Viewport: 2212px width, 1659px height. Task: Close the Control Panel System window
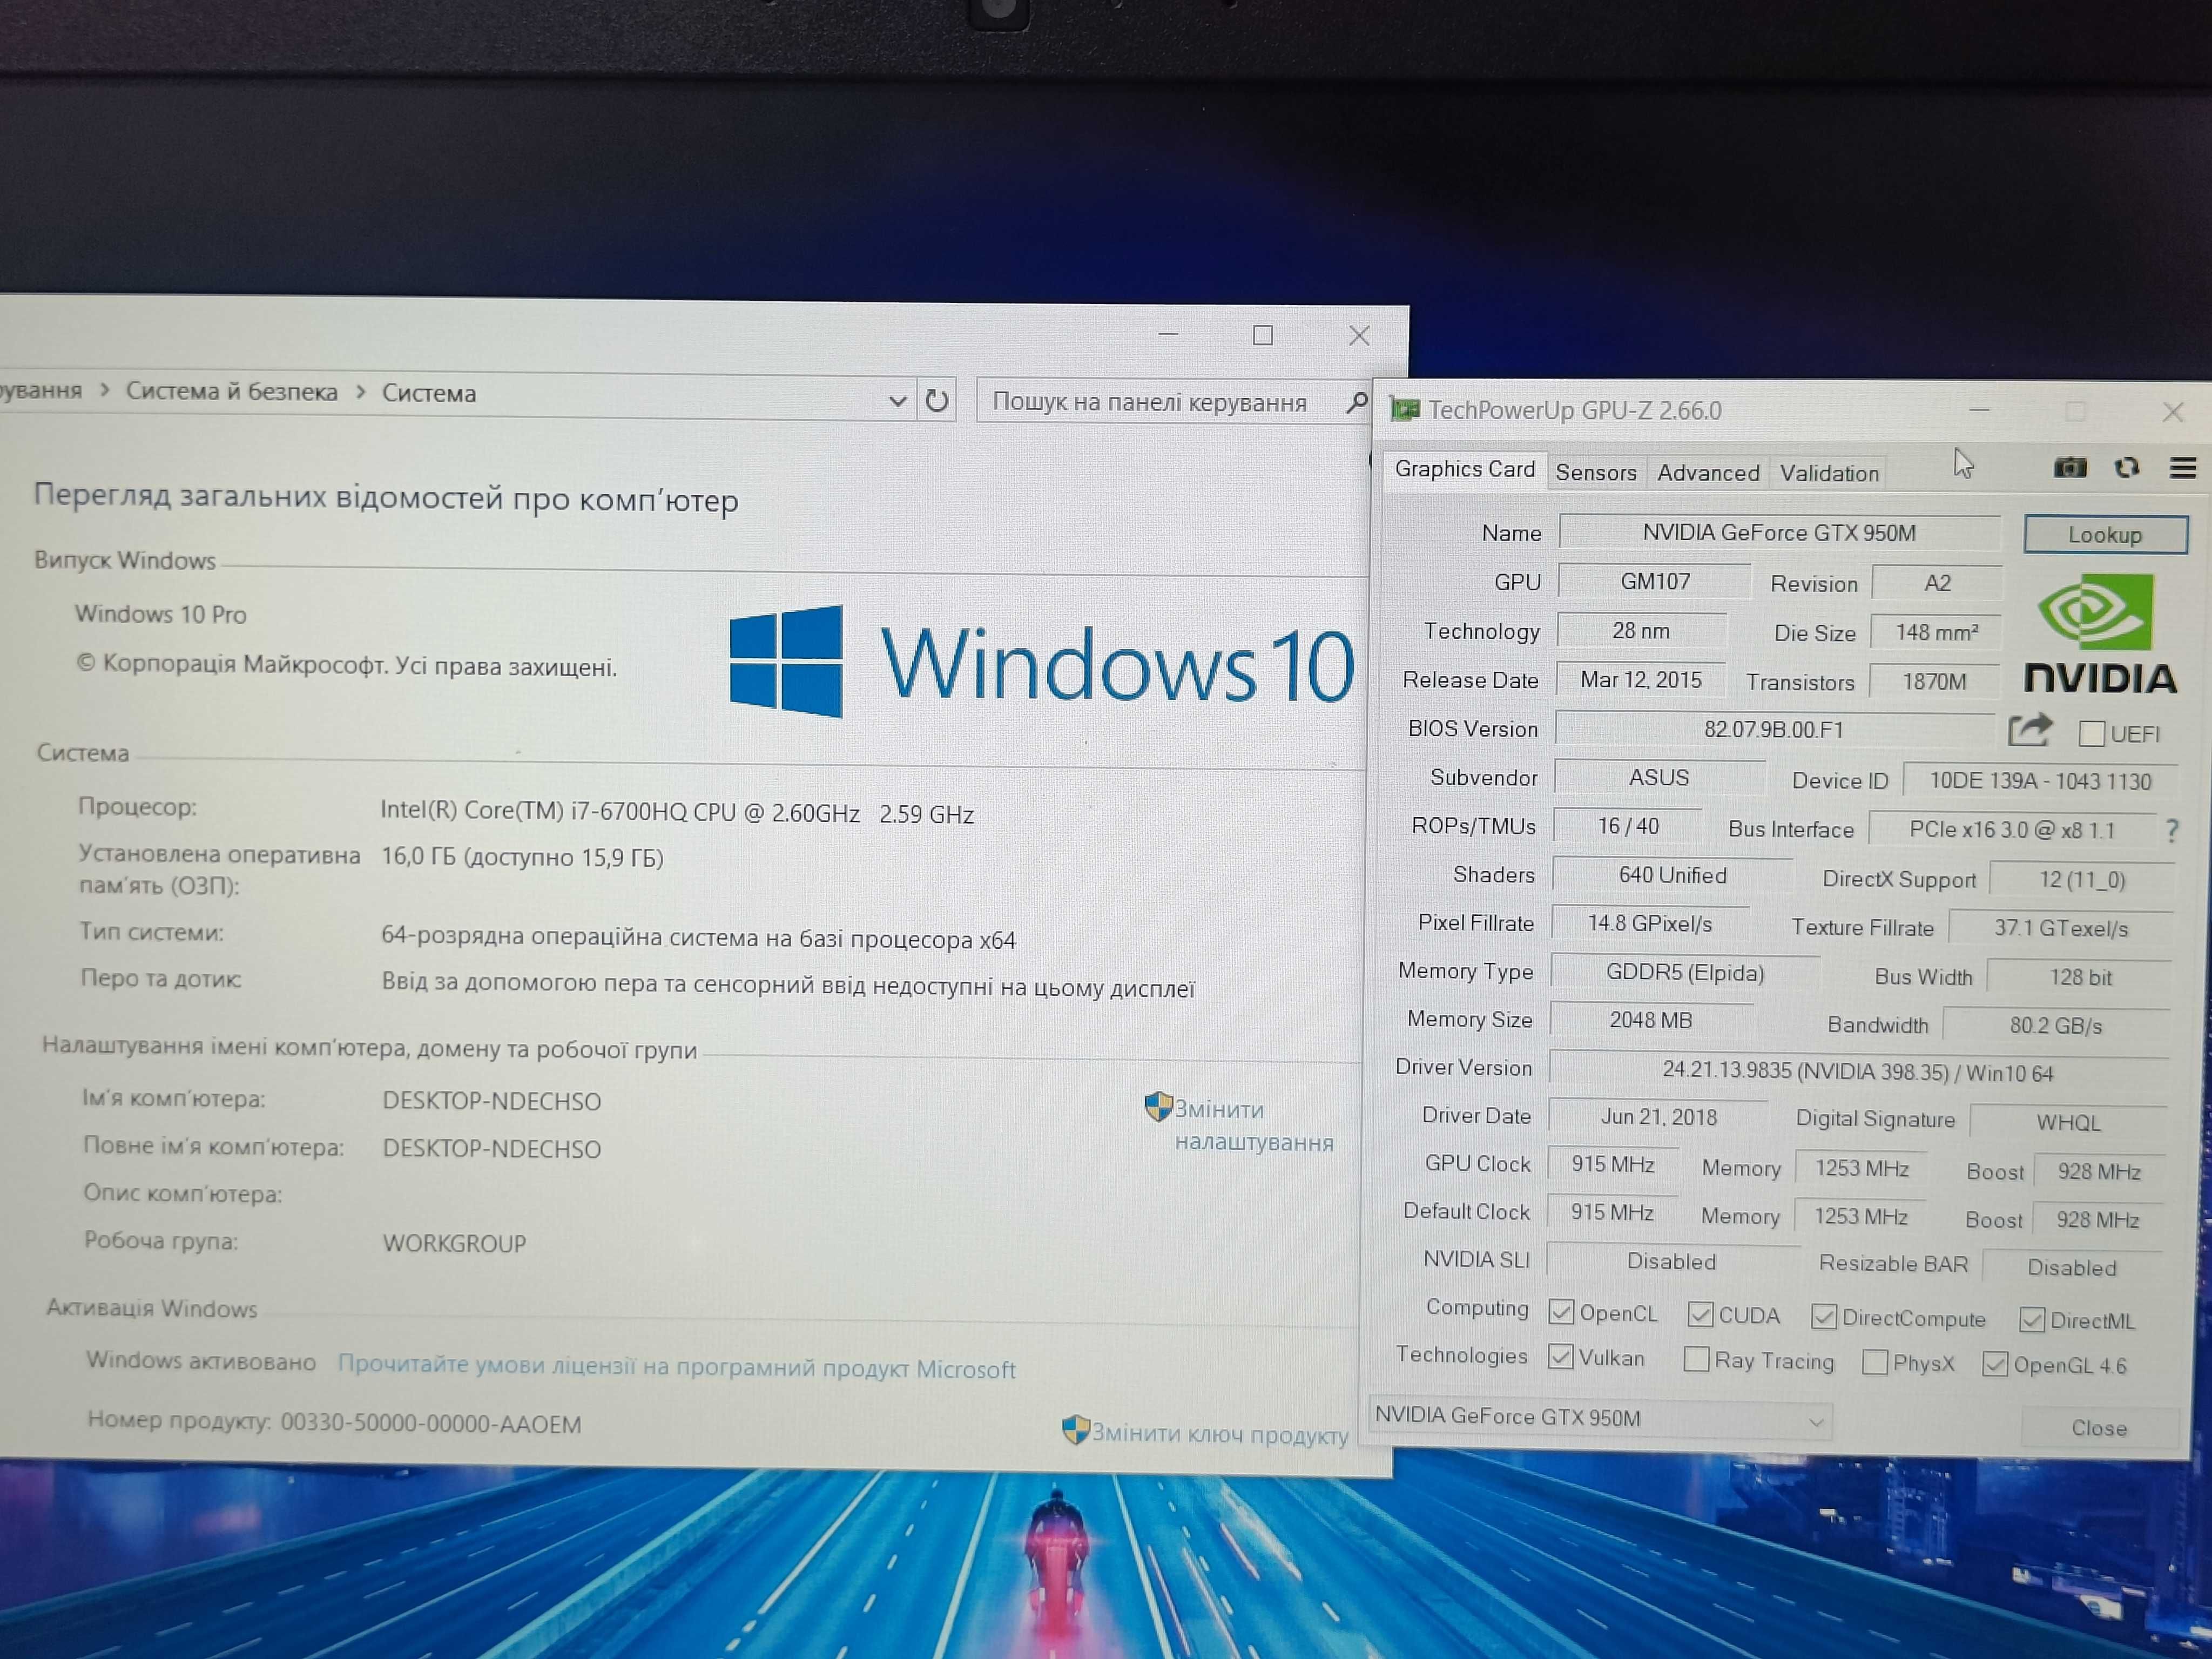click(x=1359, y=336)
